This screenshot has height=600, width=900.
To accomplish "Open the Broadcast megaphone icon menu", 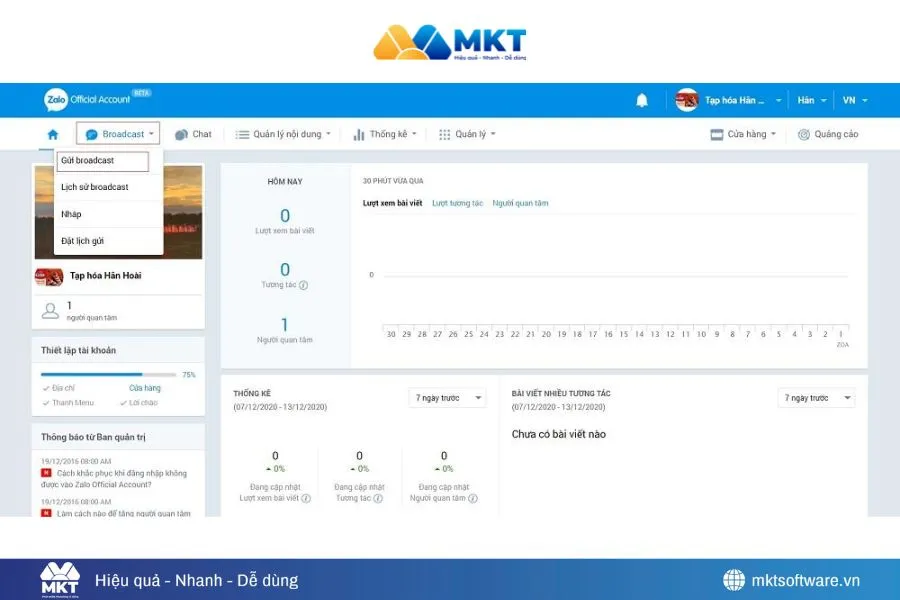I will click(x=91, y=133).
